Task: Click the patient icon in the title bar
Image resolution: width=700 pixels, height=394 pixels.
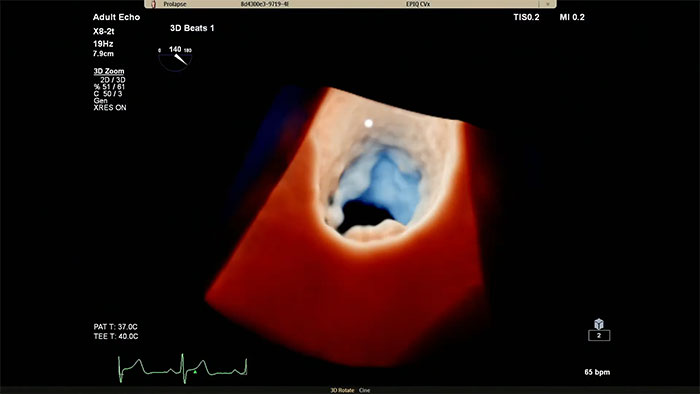Action: click(x=154, y=4)
